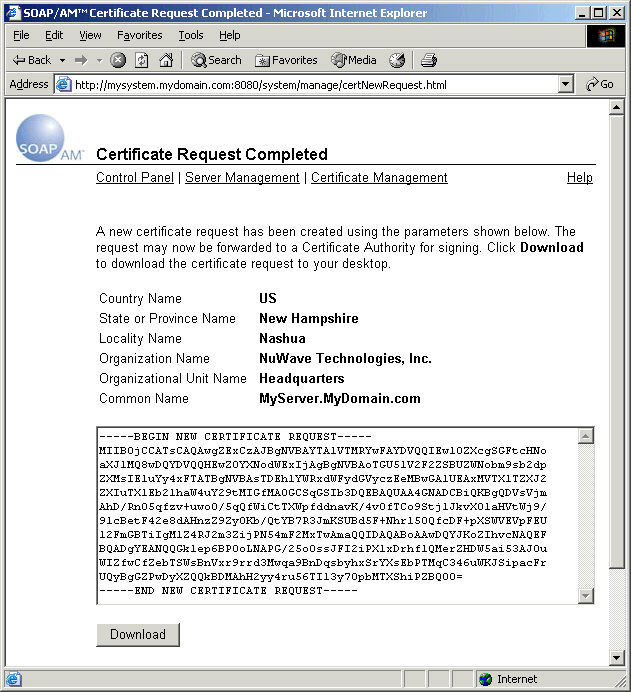Refresh the page using toolbar icon

(141, 60)
